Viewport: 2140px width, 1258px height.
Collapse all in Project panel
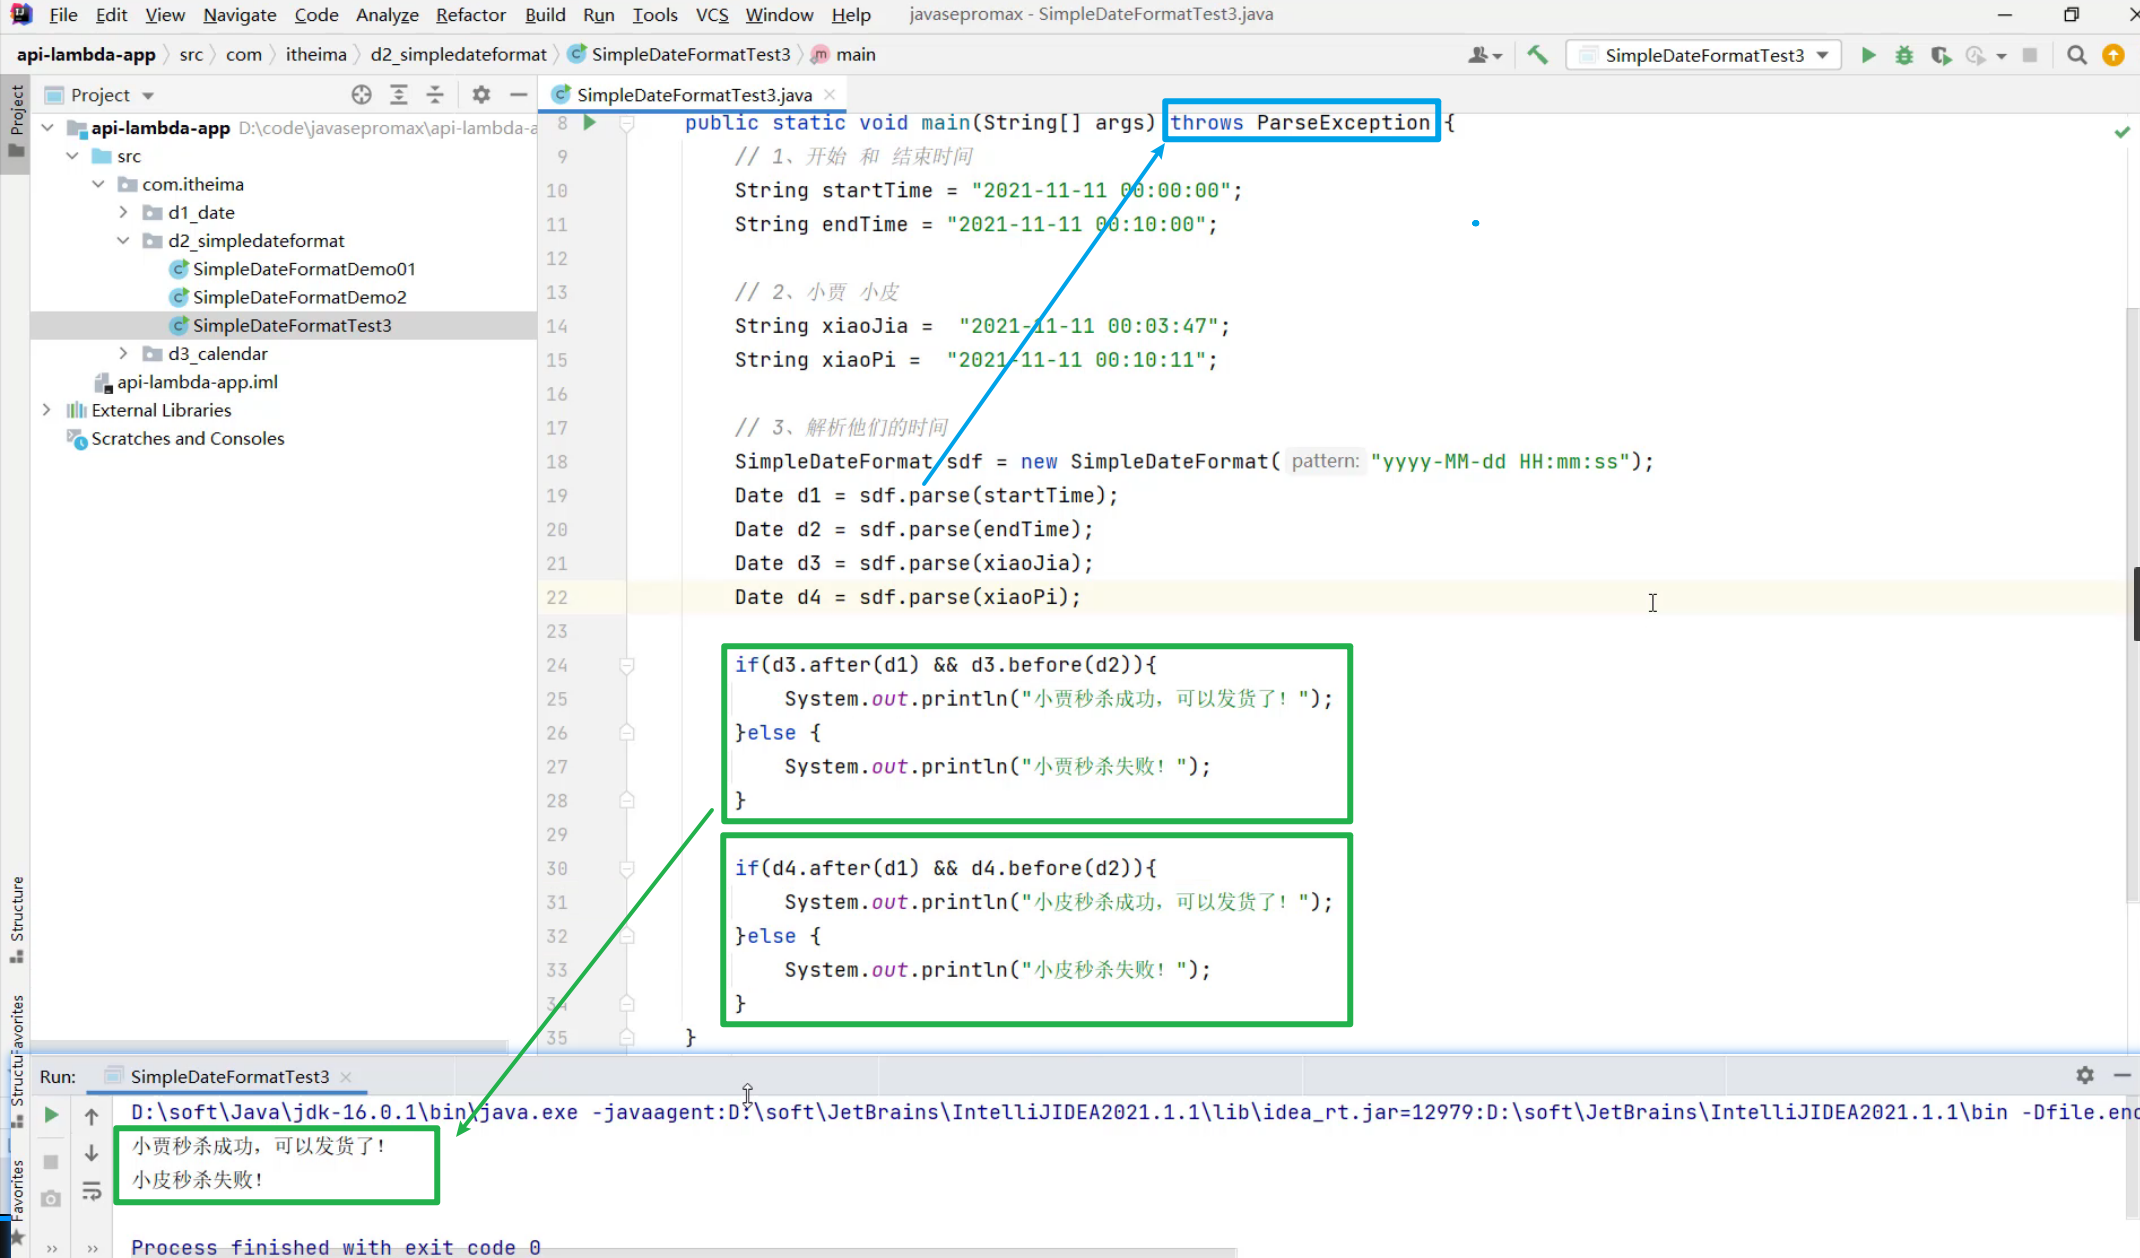[435, 95]
